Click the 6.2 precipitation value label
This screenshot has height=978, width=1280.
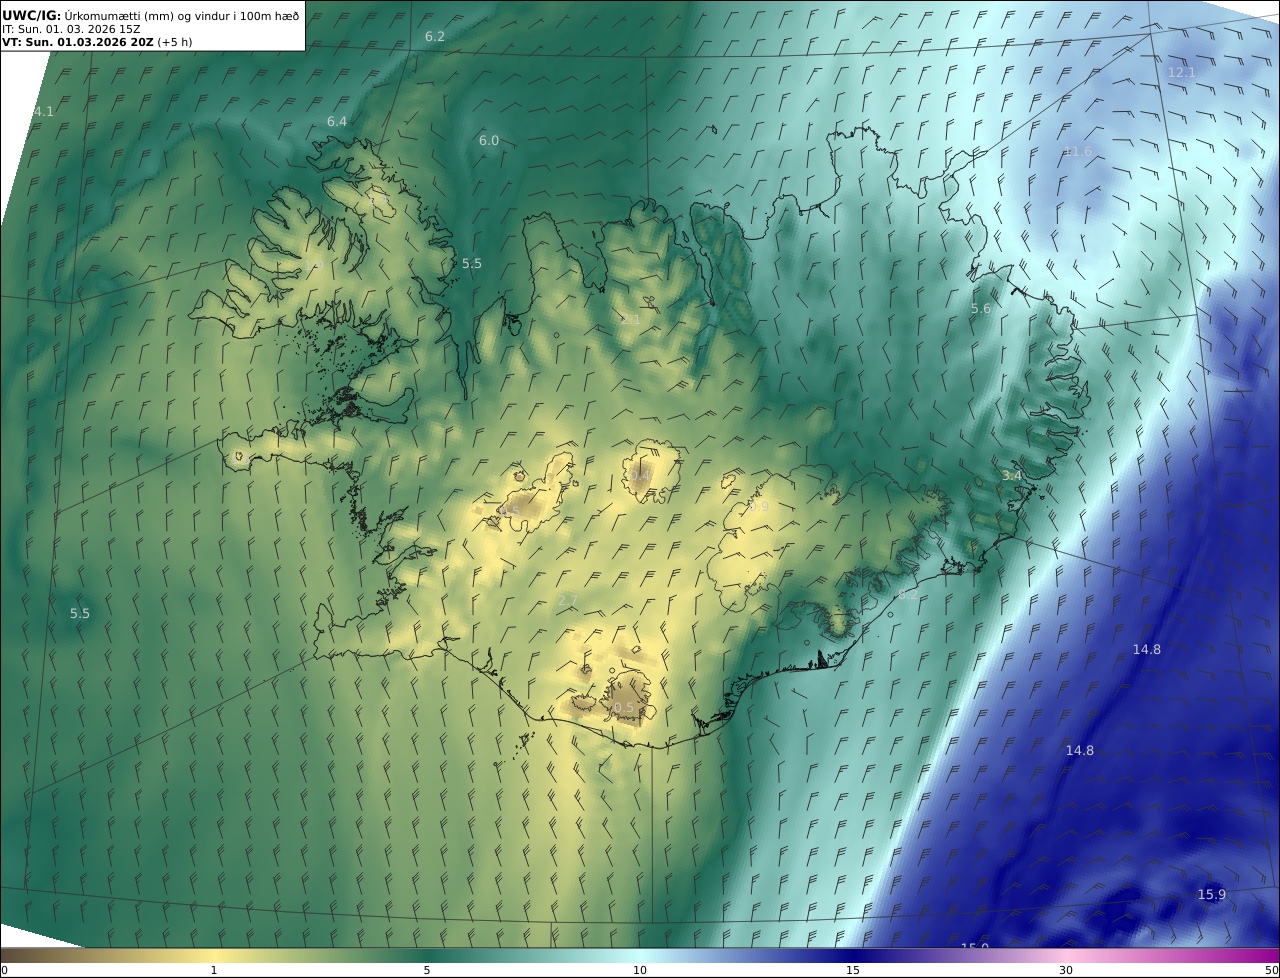coord(435,36)
